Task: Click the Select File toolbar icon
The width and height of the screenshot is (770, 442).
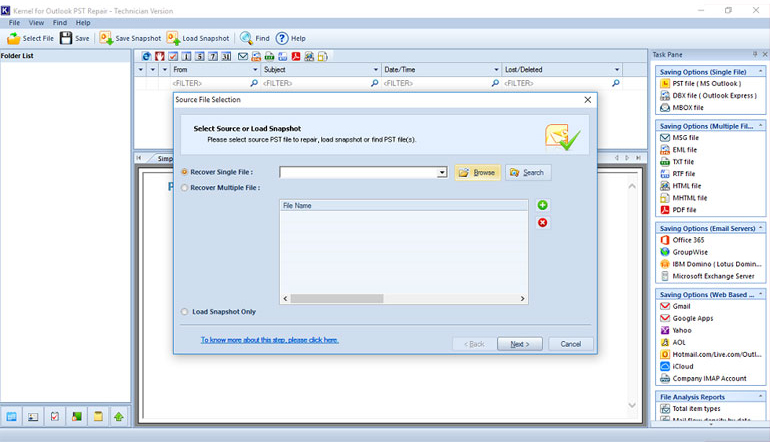Action: (13, 38)
